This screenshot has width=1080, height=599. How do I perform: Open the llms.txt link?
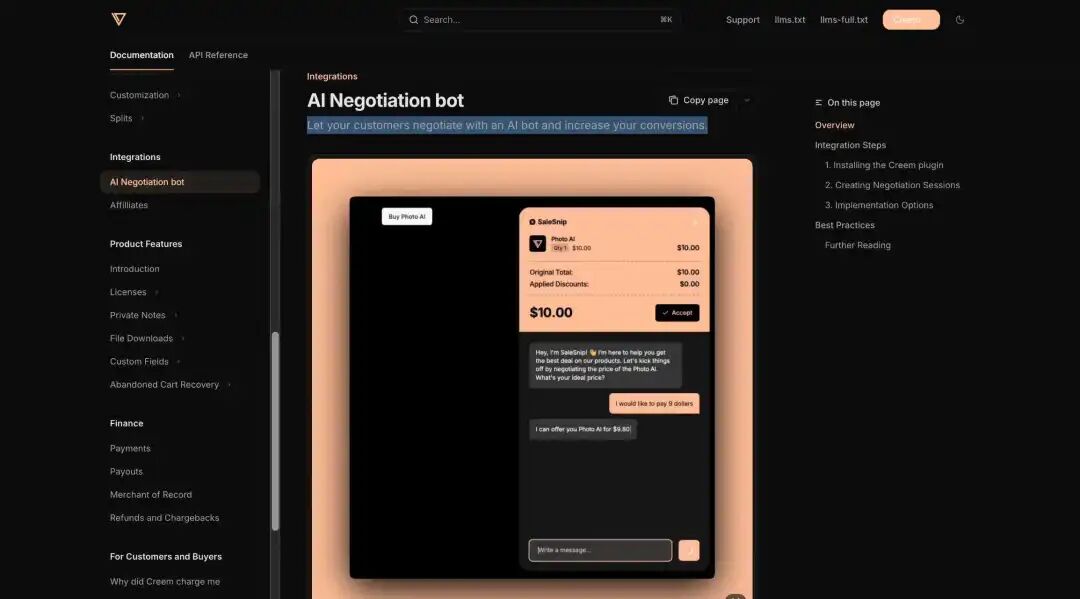click(789, 20)
